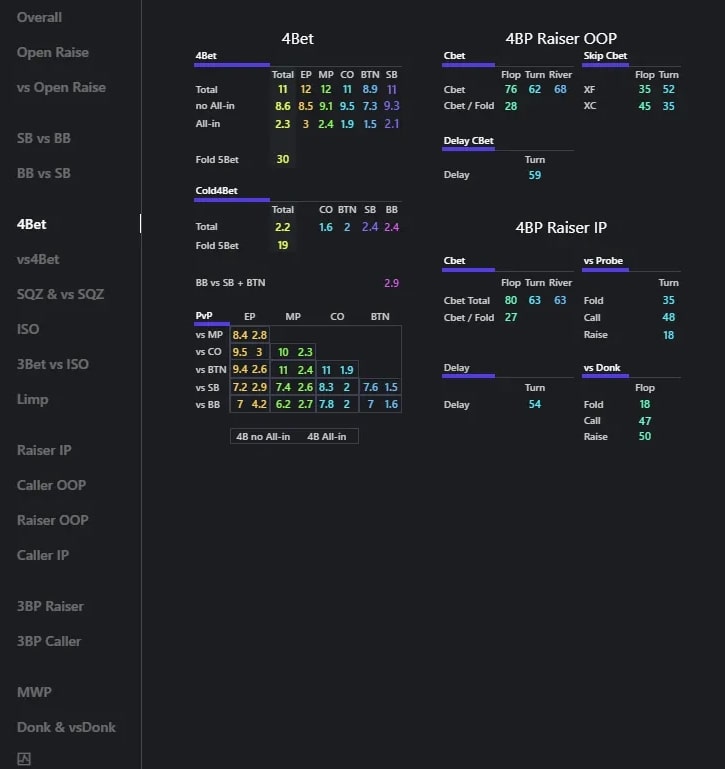Select the 4B no All-in legend label
This screenshot has height=769, width=725.
[x=262, y=436]
